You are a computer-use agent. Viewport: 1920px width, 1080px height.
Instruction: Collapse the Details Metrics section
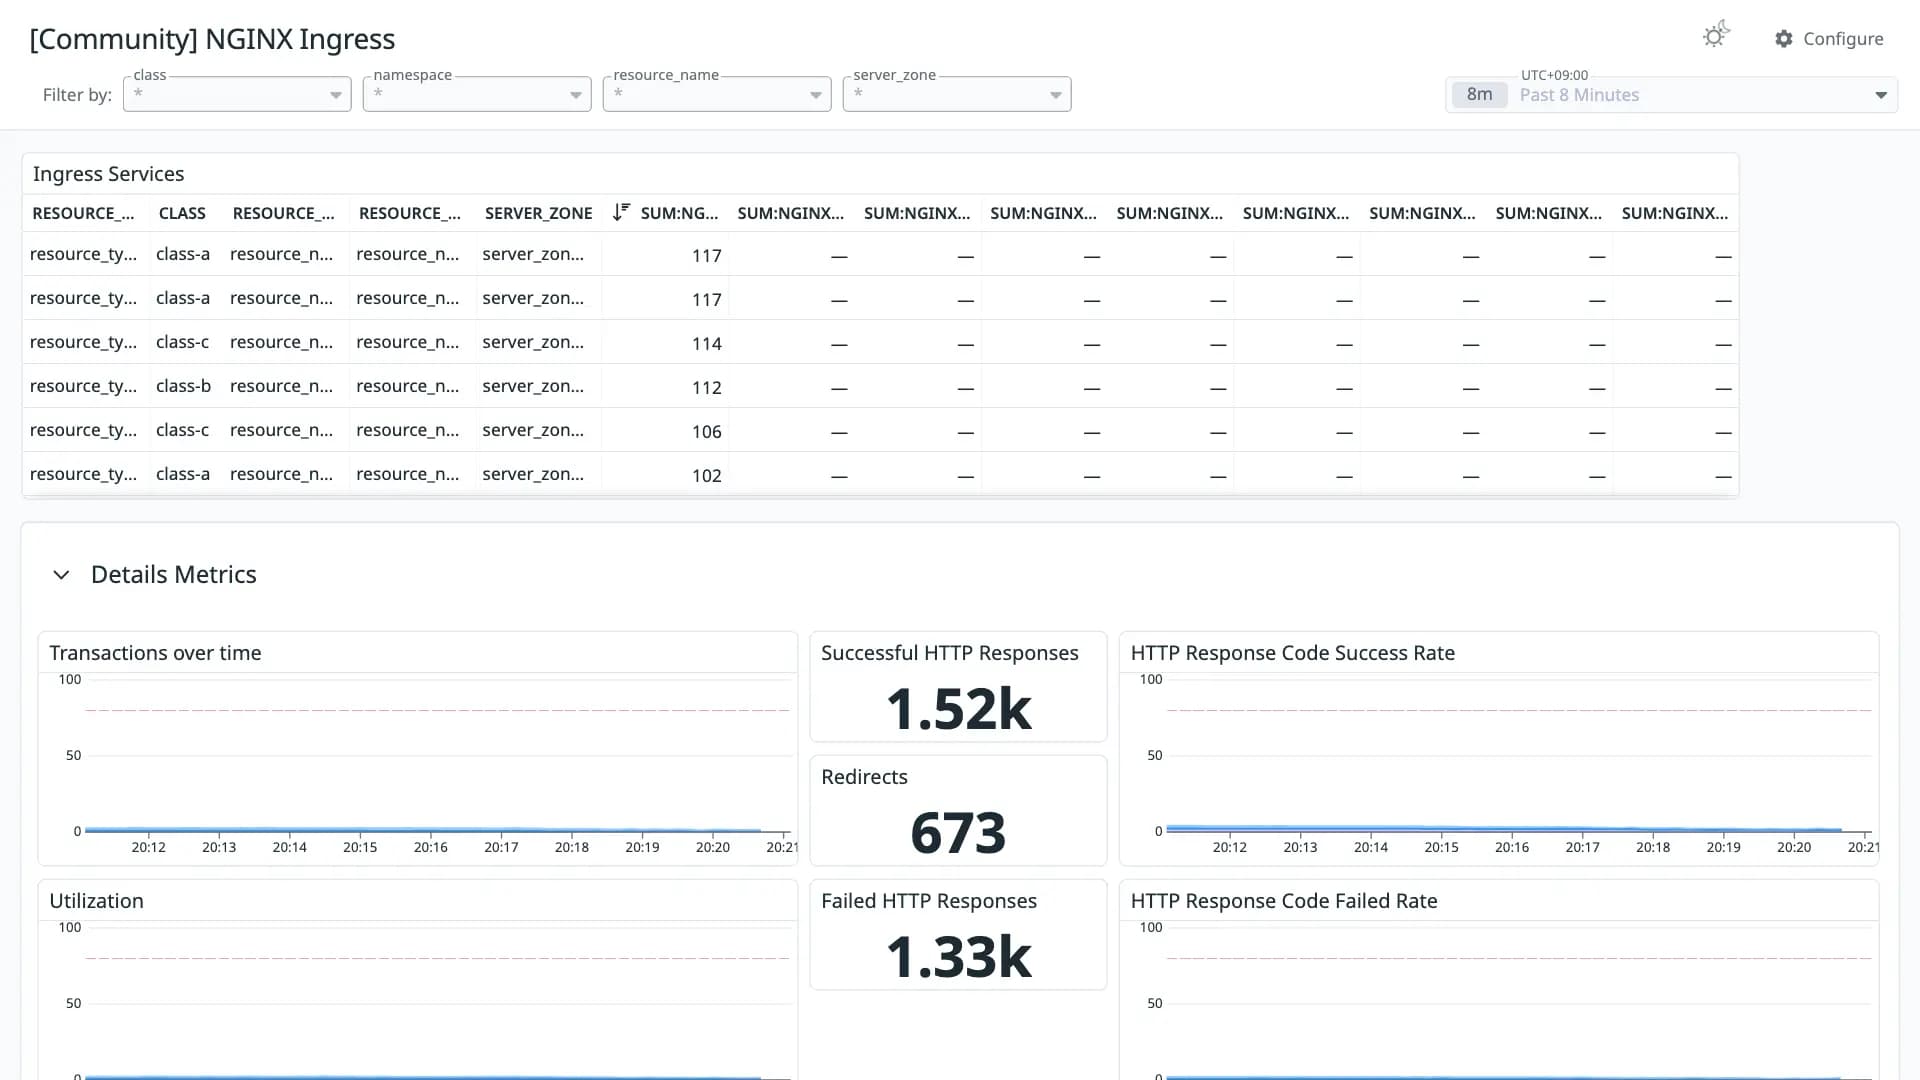pos(61,575)
